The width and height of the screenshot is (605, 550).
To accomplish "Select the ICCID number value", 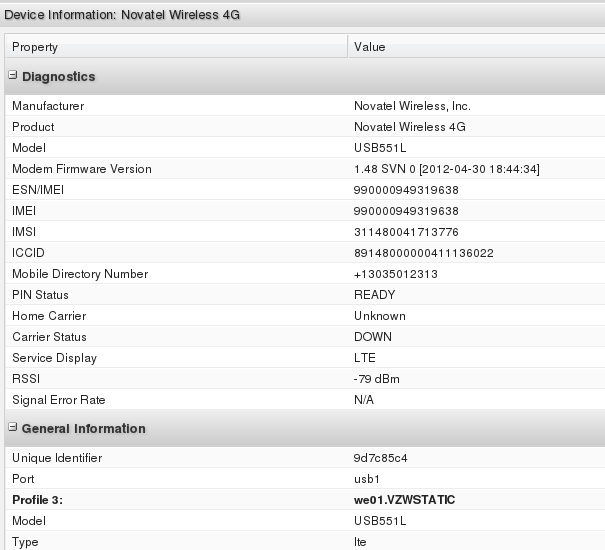I will (x=423, y=253).
